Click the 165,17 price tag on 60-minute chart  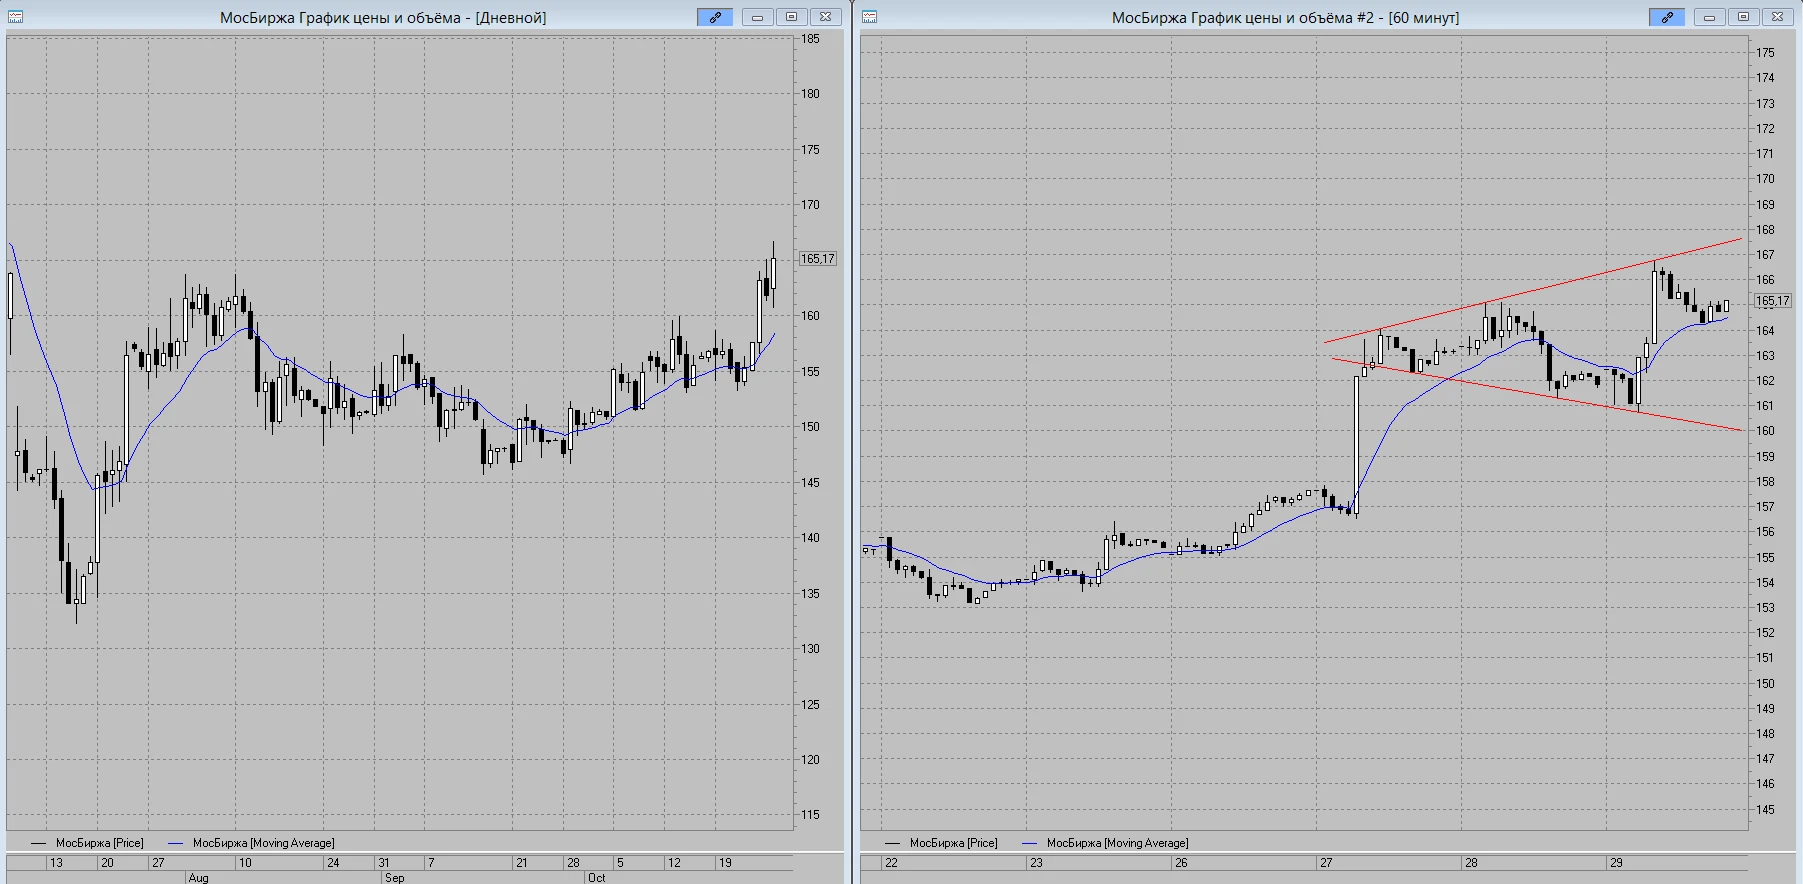tap(1773, 301)
